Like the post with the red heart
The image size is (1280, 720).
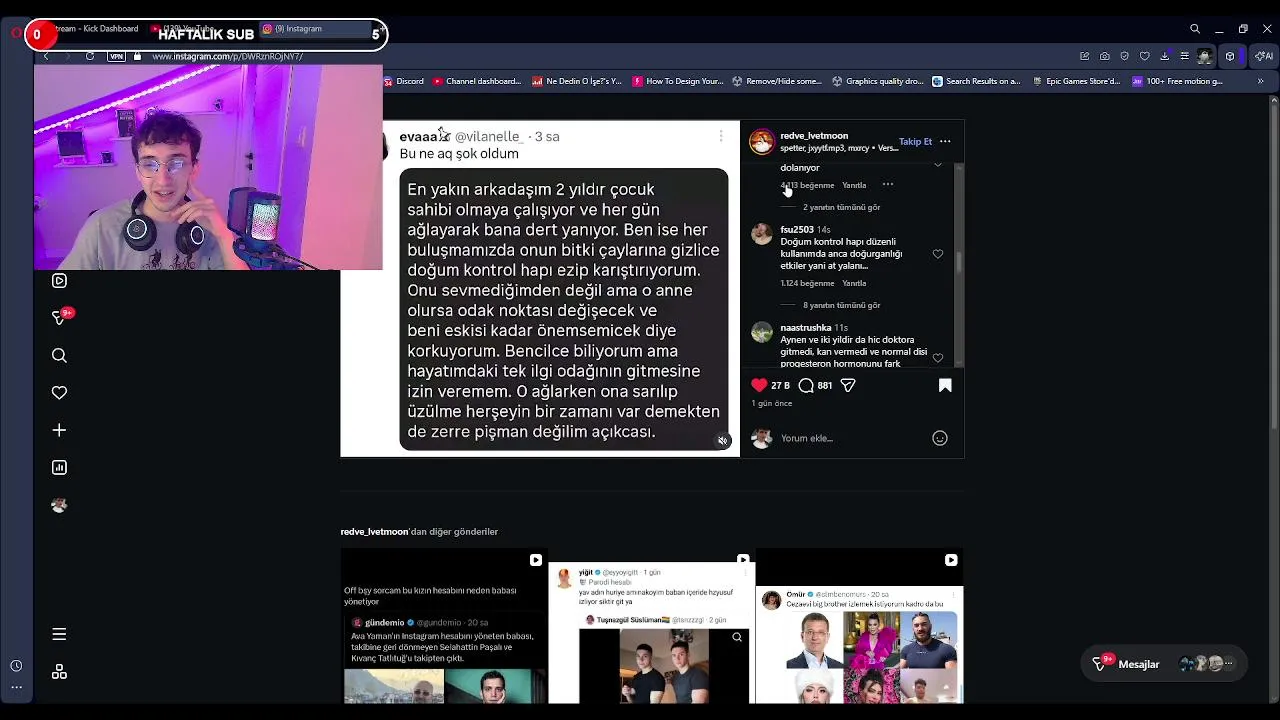759,385
